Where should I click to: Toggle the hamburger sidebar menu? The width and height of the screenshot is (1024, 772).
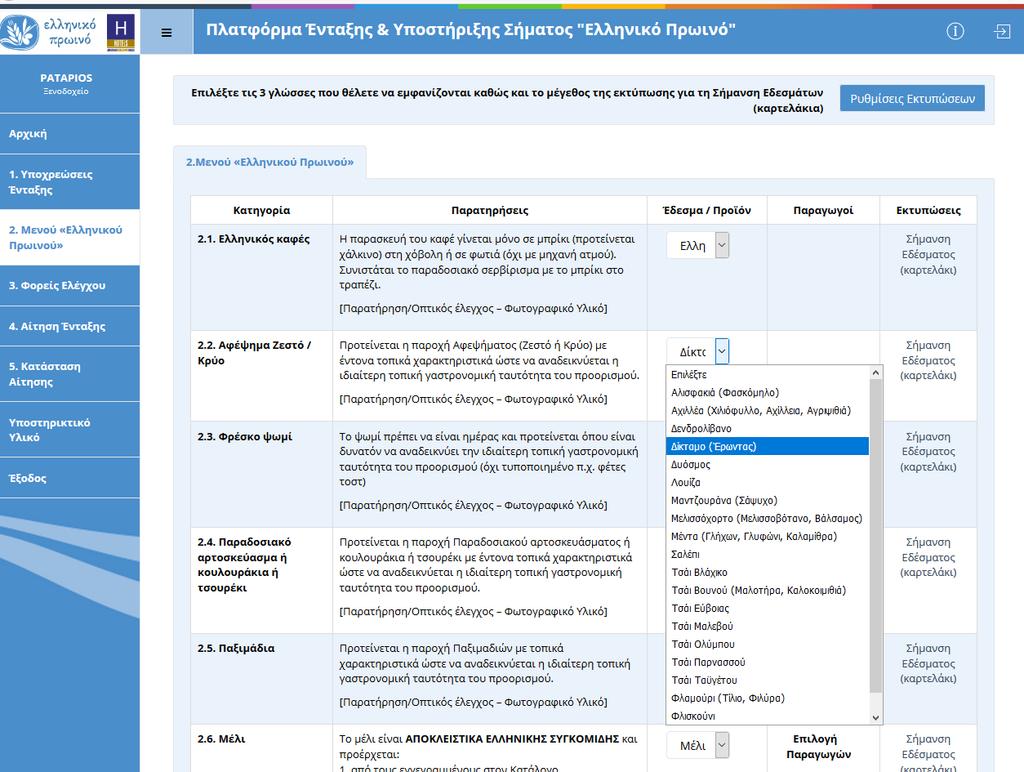coord(167,32)
